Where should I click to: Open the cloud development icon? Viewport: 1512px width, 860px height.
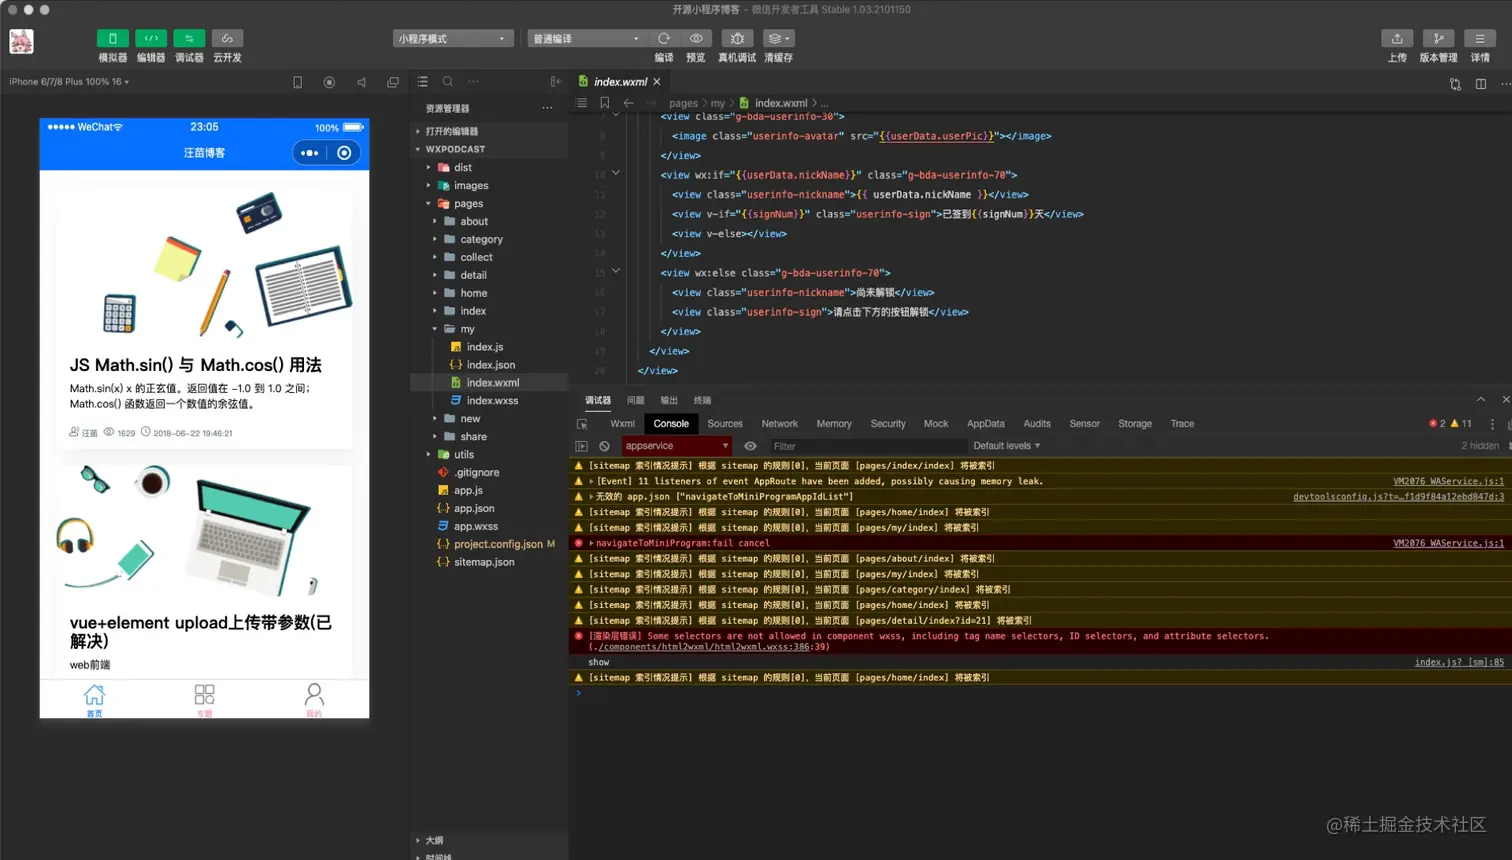(x=227, y=39)
